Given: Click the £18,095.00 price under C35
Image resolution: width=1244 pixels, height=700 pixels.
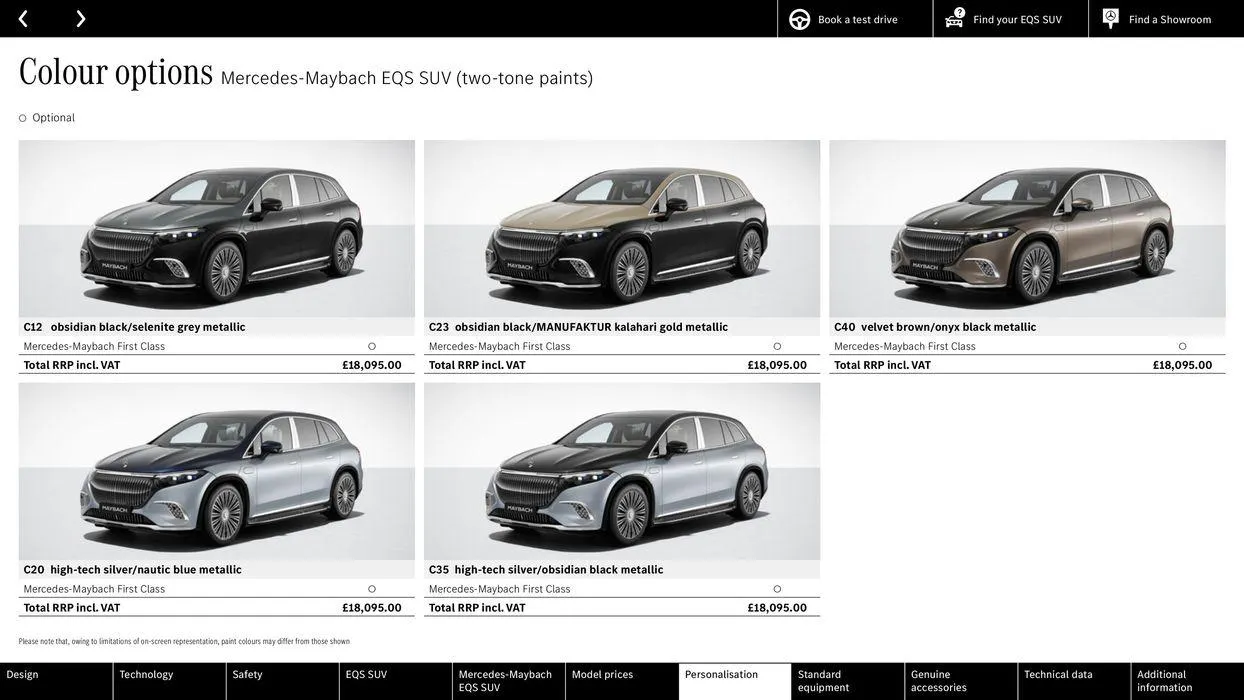Looking at the screenshot, I should point(777,608).
